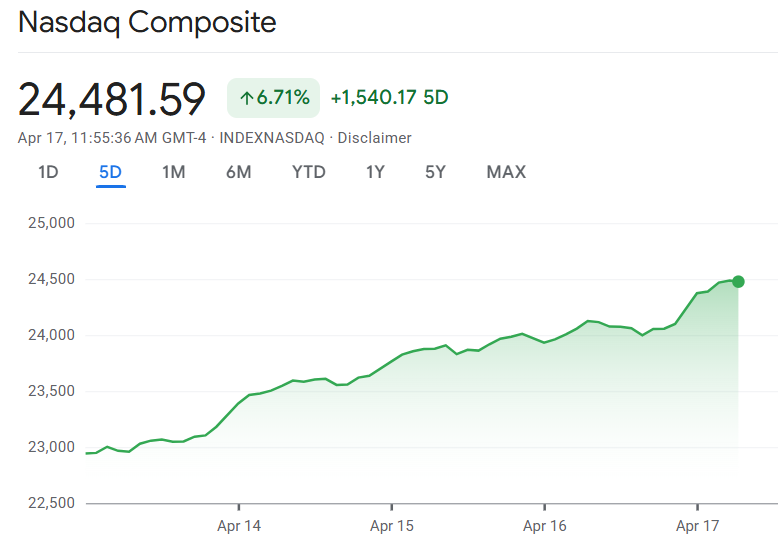
Task: Show the YTD chart range
Action: (309, 172)
